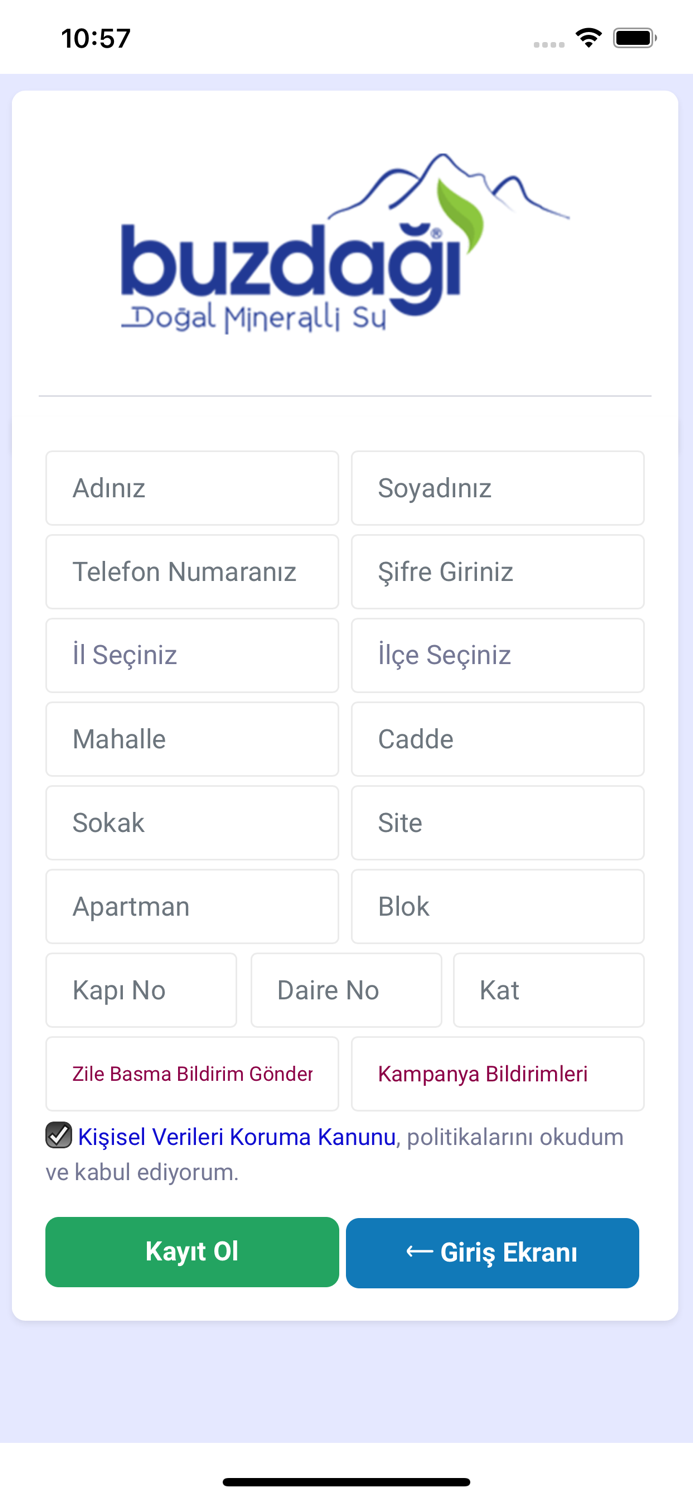Image resolution: width=693 pixels, height=1500 pixels.
Task: Tap the Kayıt Ol button
Action: pyautogui.click(x=192, y=1252)
